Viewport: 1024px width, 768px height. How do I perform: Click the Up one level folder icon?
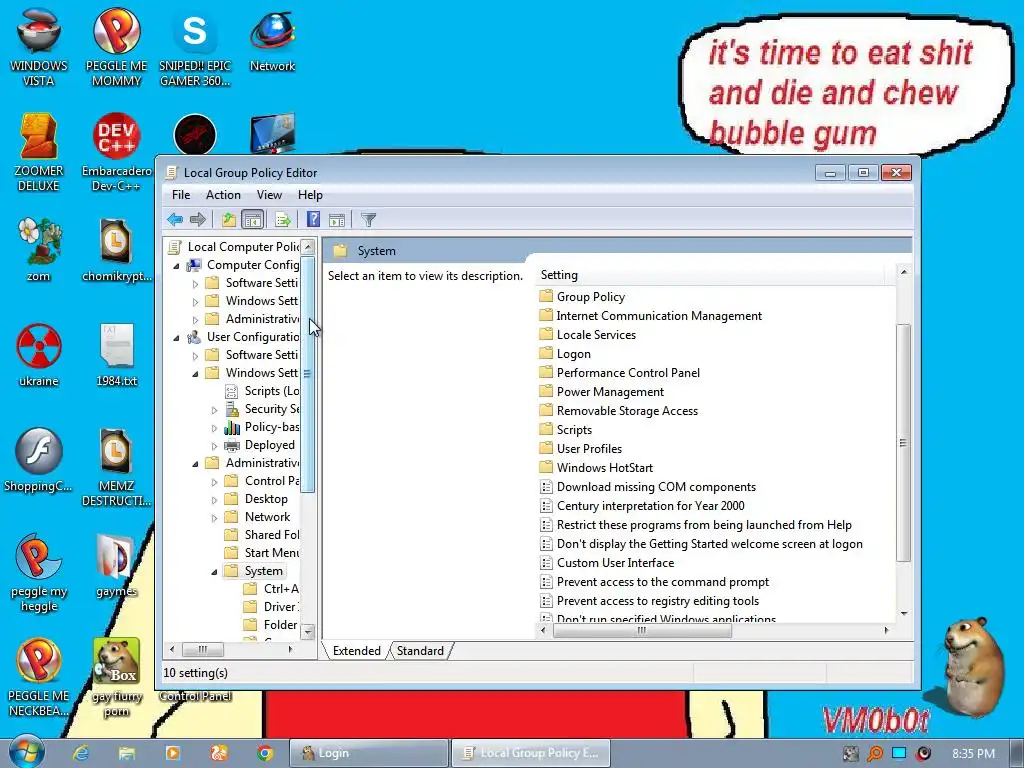(x=229, y=219)
